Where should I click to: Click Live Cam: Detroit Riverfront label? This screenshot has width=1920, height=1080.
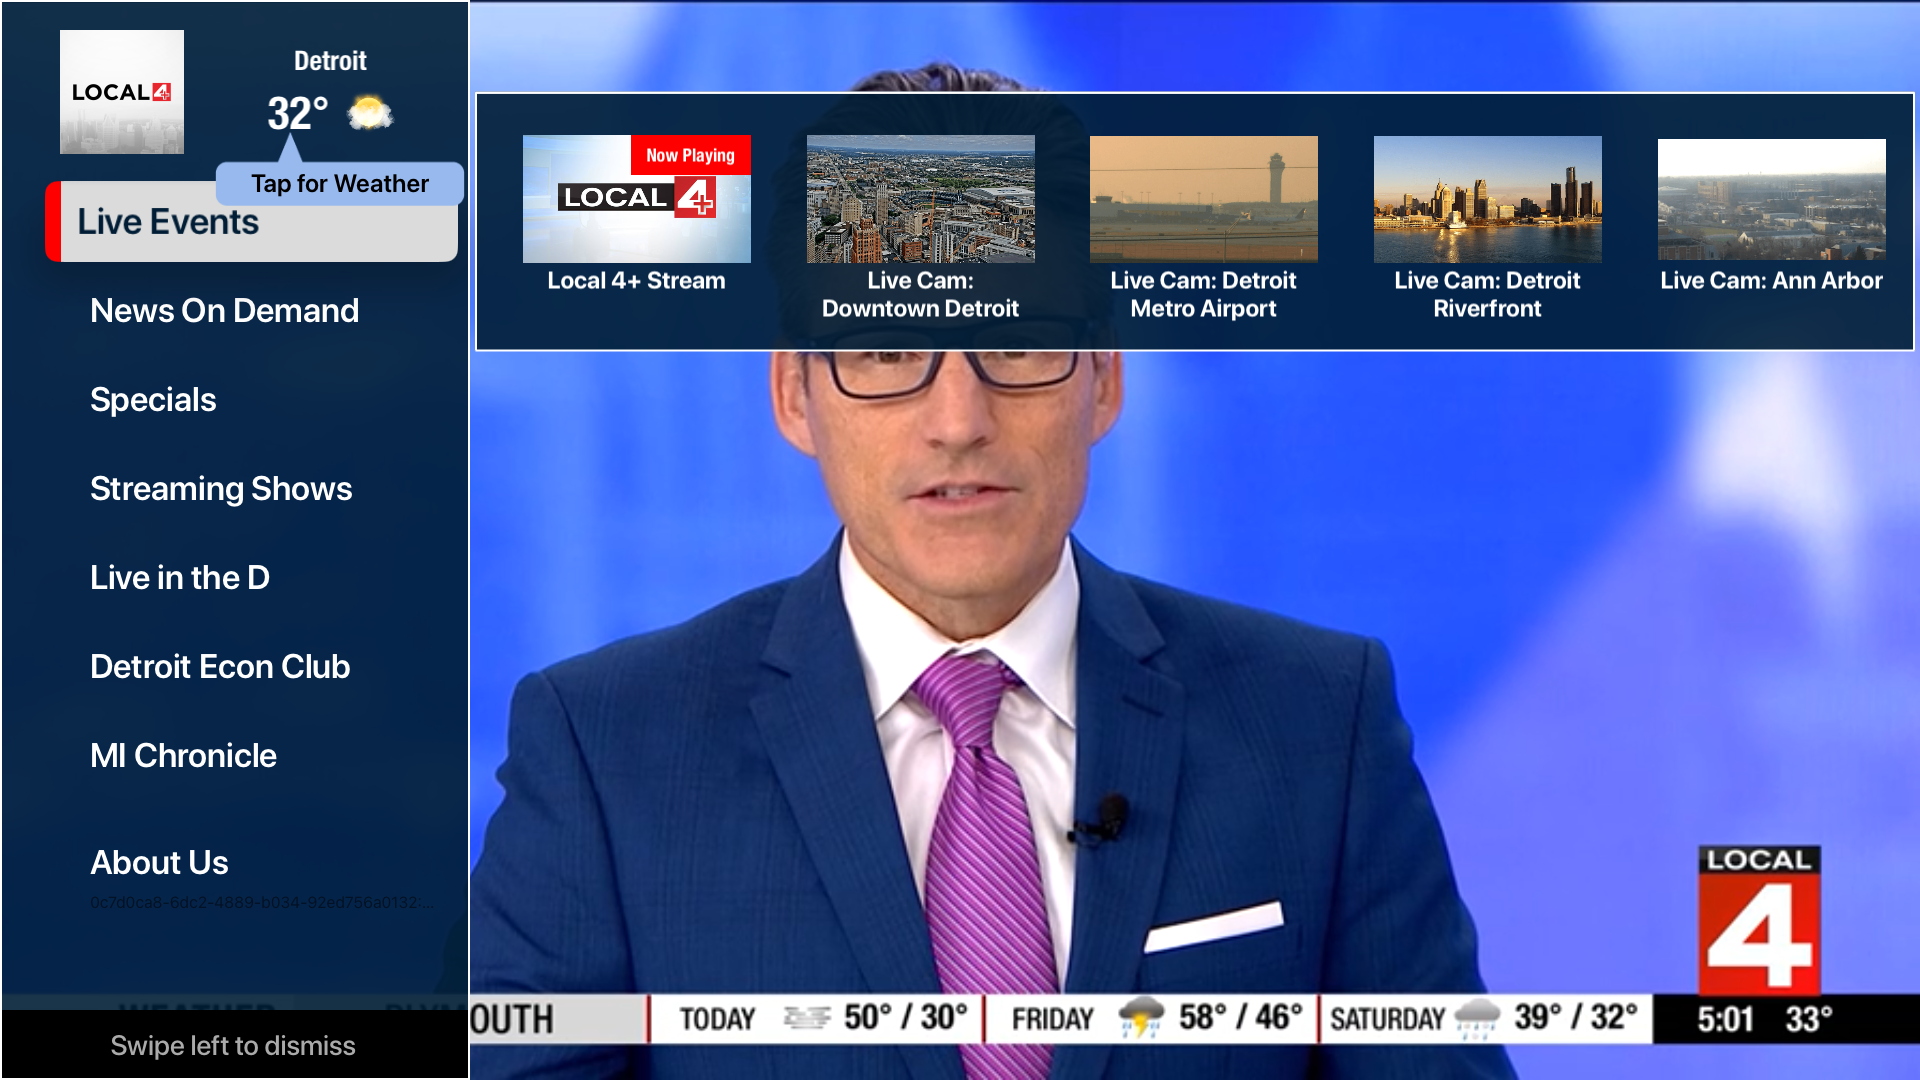click(x=1488, y=295)
